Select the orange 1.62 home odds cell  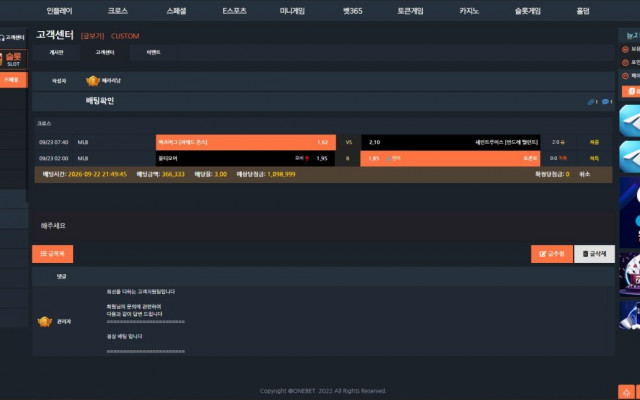[x=246, y=142]
